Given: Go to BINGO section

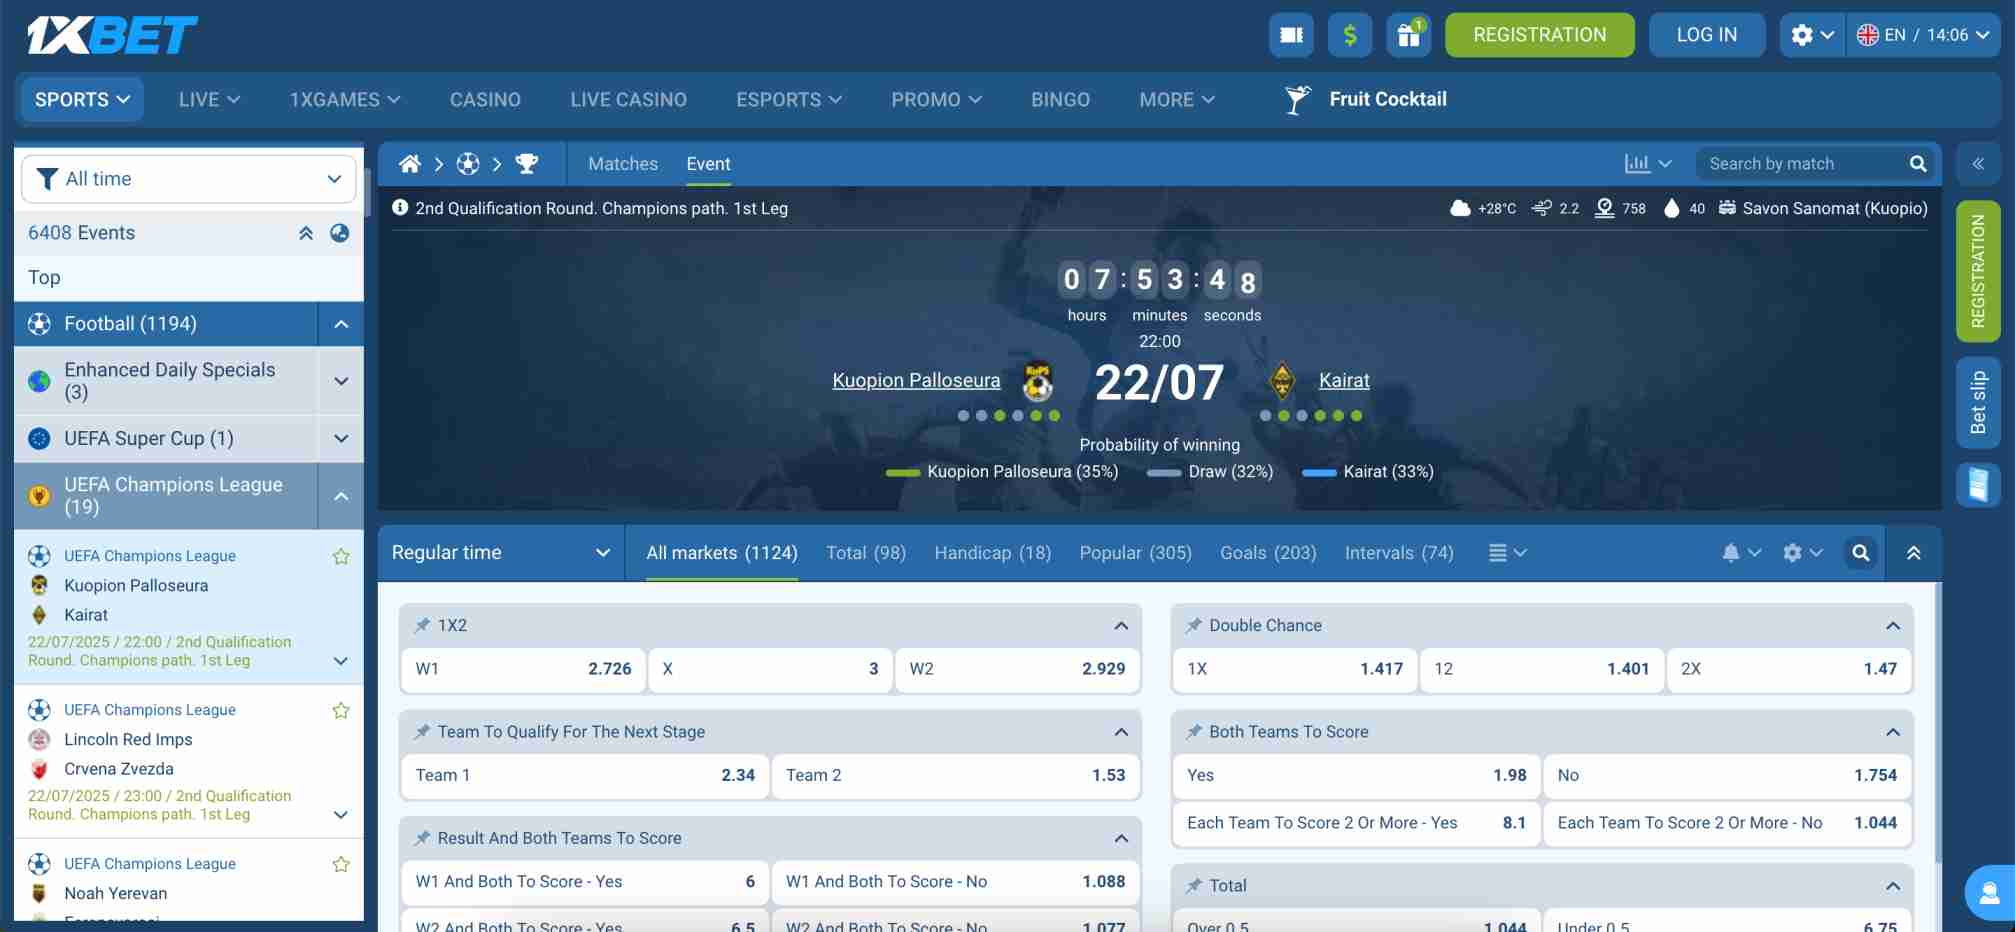Looking at the screenshot, I should click(x=1060, y=100).
